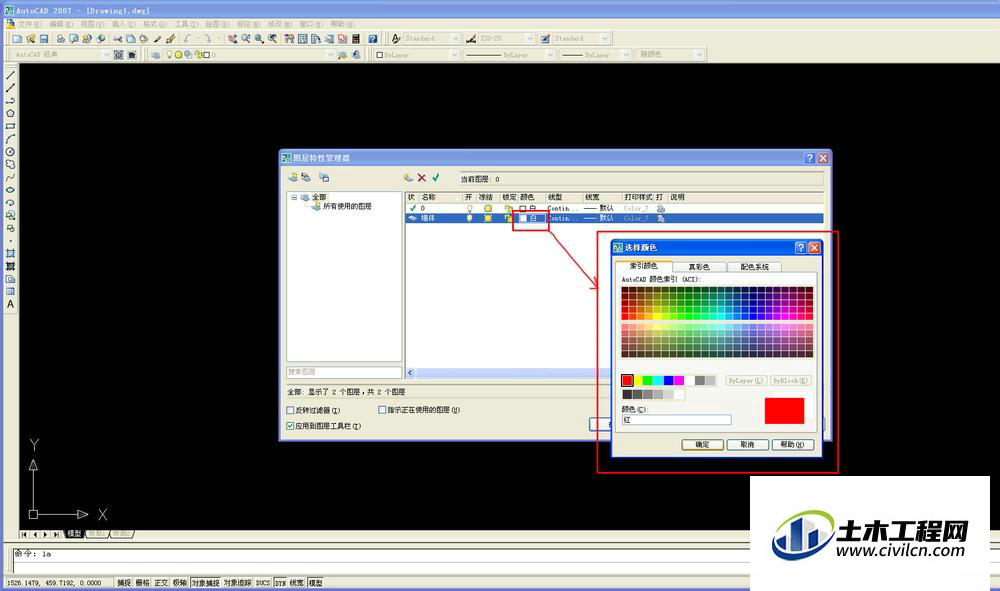1000x591 pixels.
Task: Open the 文件 menu
Action: pos(29,24)
